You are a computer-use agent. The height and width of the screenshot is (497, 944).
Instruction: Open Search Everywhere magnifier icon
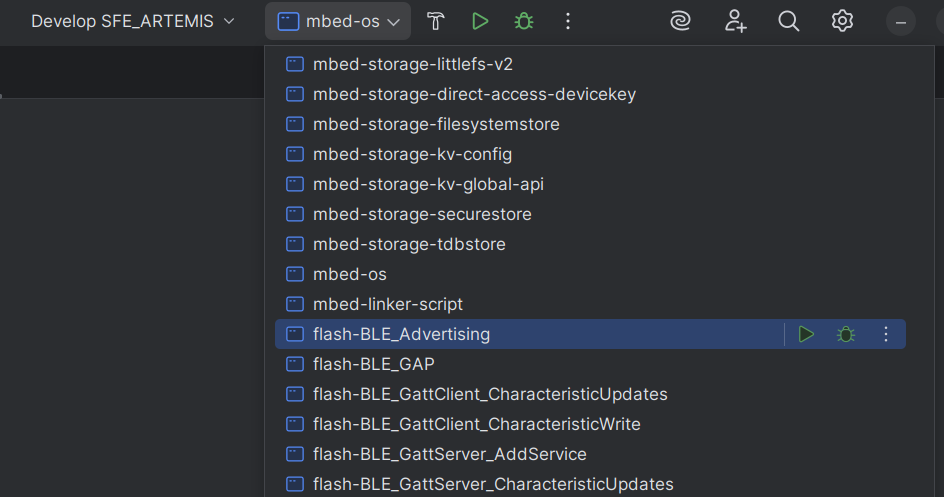tap(789, 22)
